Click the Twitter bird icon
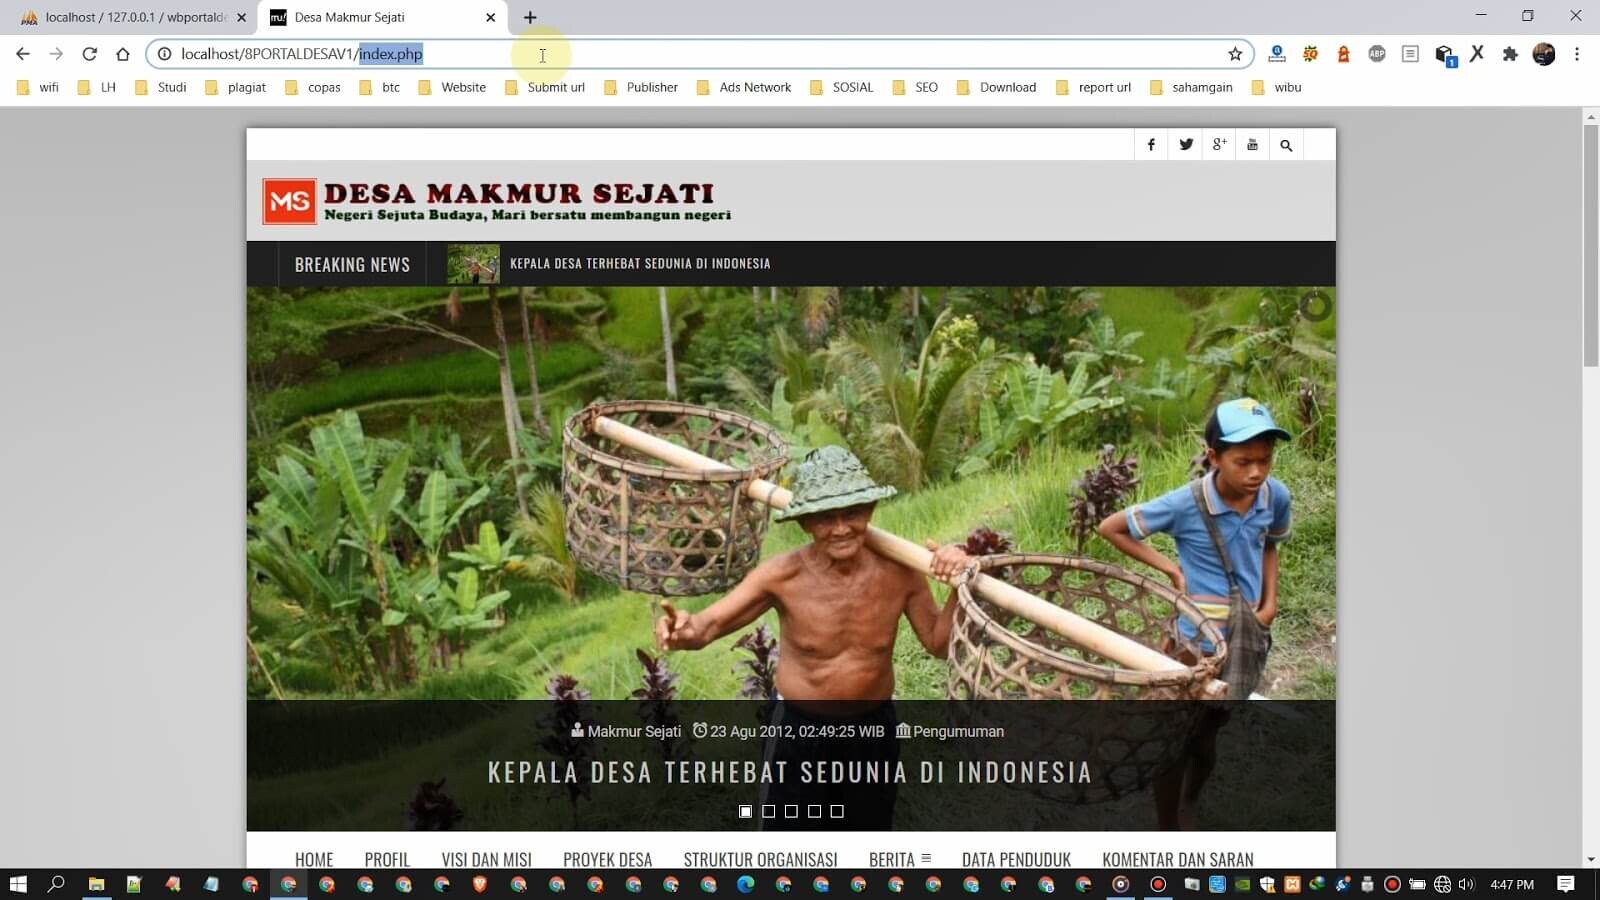The height and width of the screenshot is (900, 1600). tap(1185, 144)
